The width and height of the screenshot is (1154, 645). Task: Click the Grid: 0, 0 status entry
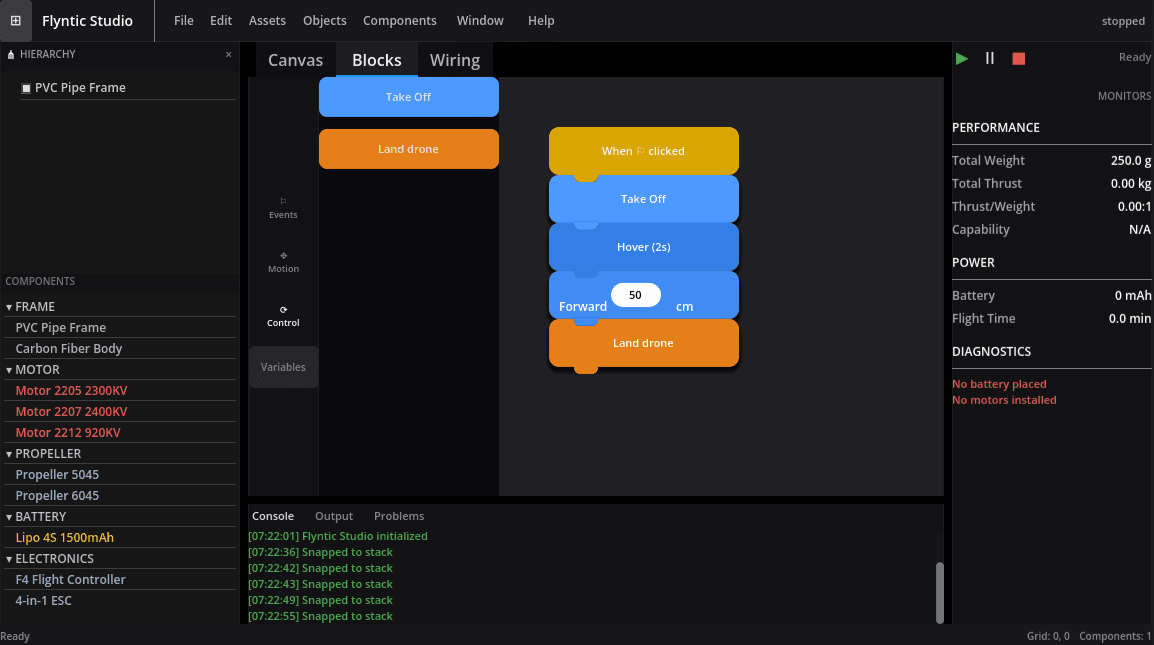[x=1048, y=636]
